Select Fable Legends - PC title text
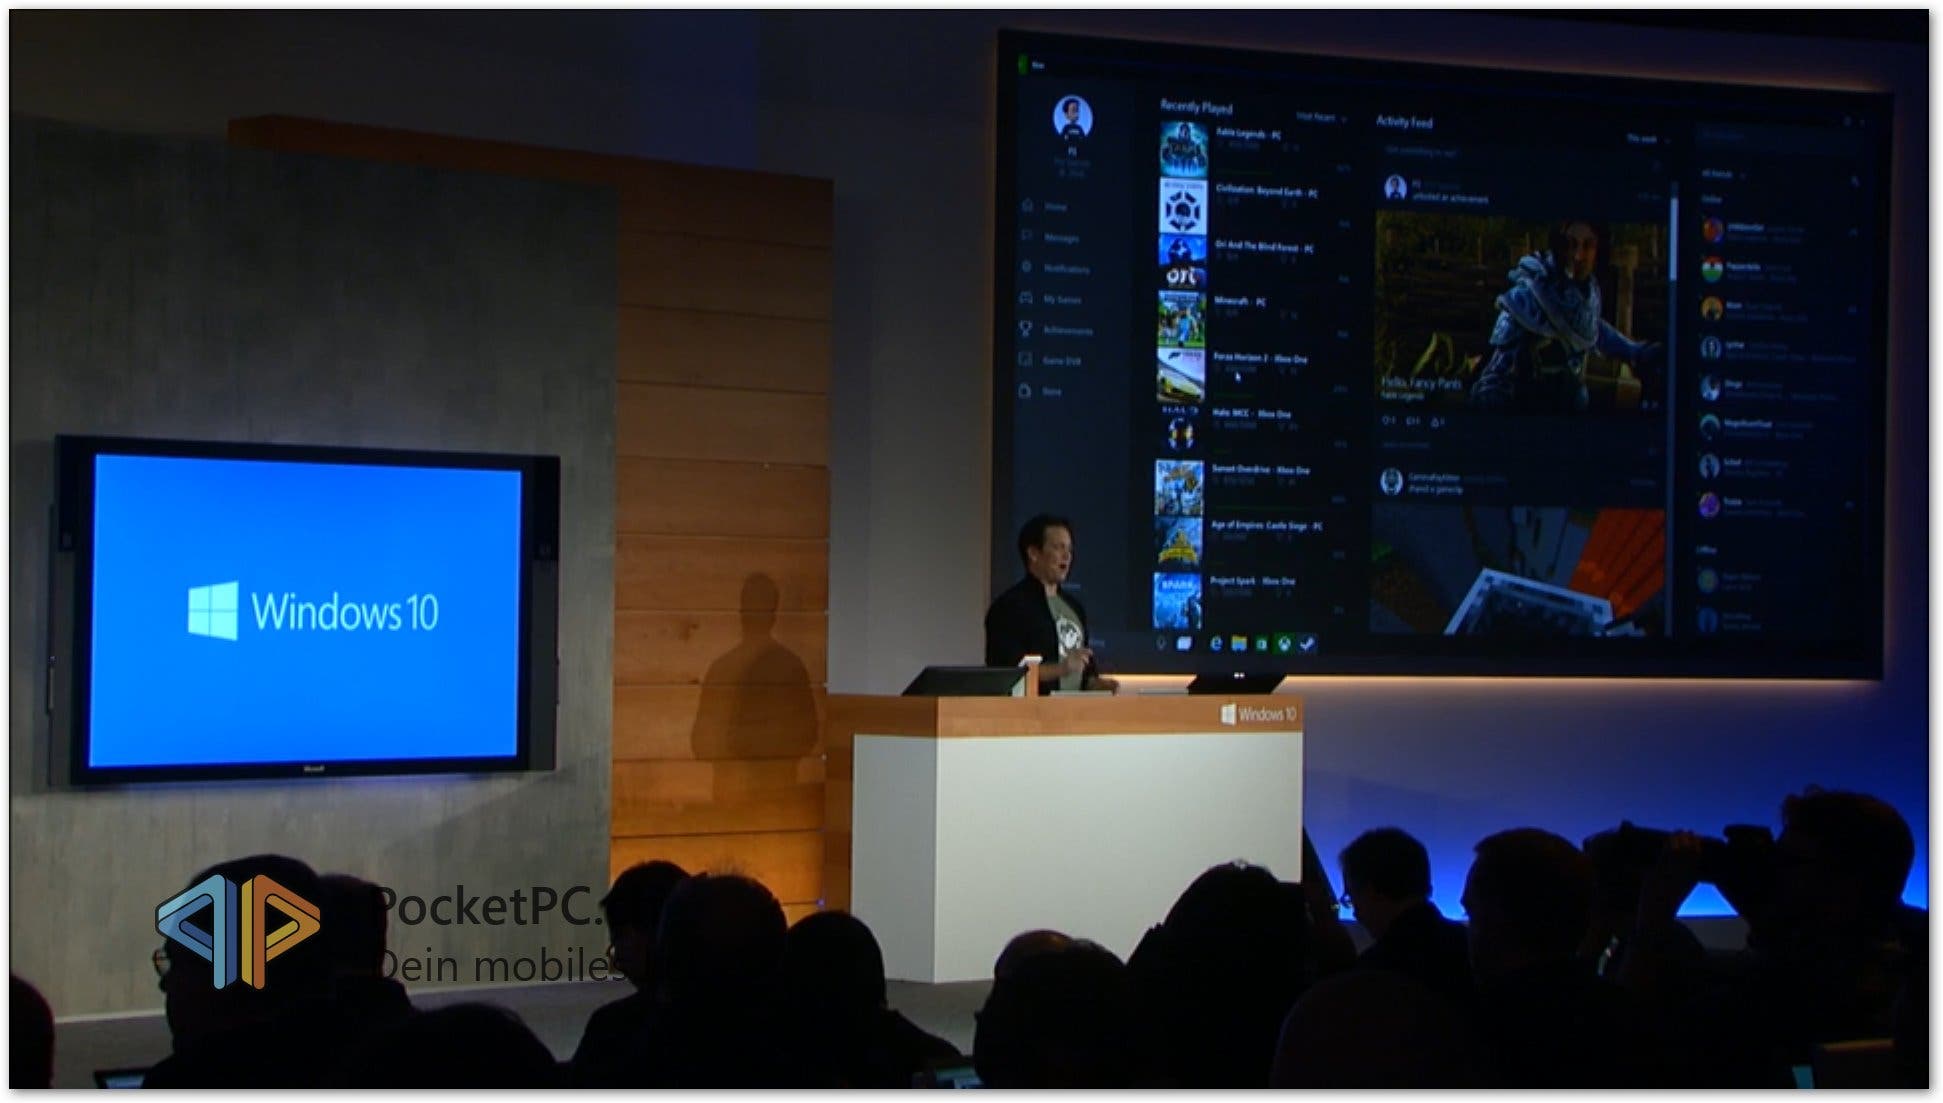1943x1103 pixels. click(1248, 133)
